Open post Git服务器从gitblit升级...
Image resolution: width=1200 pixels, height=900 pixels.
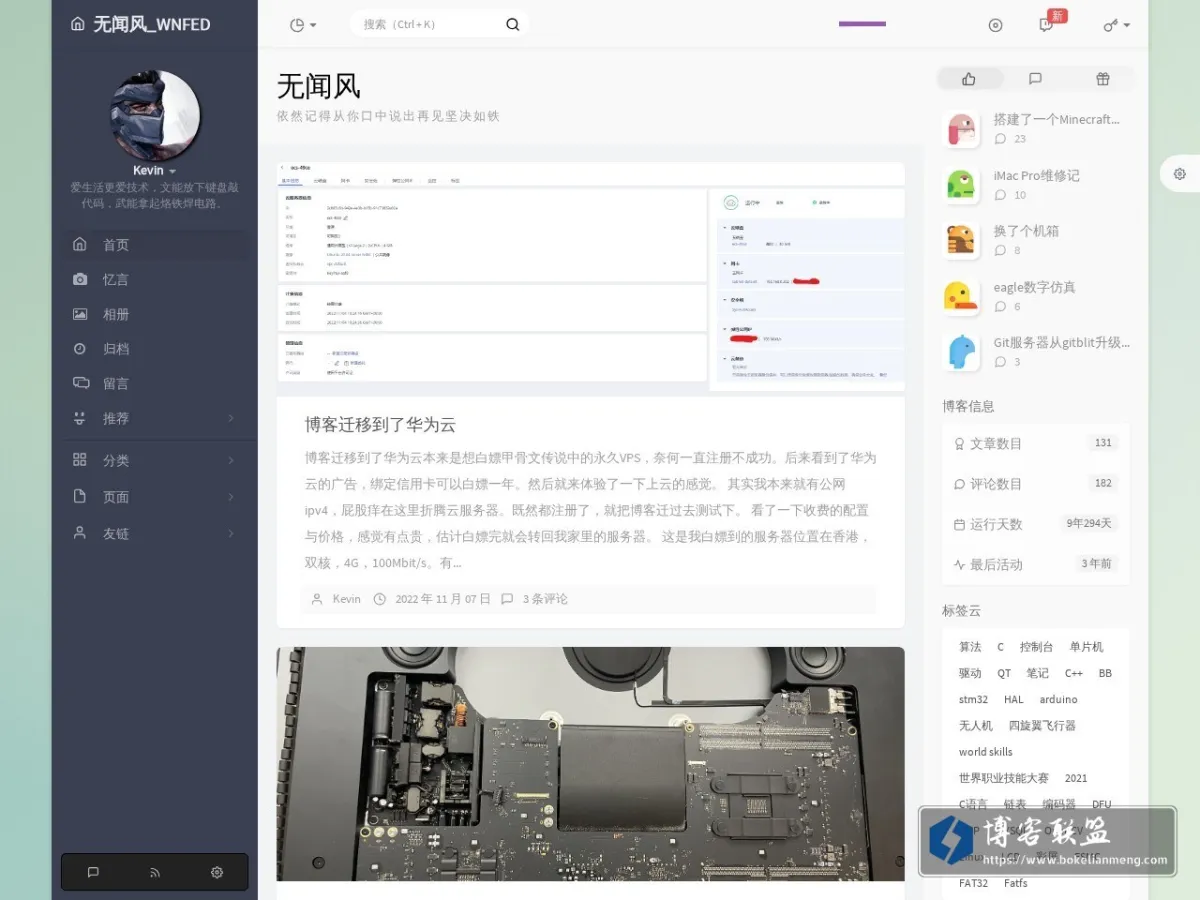pyautogui.click(x=1061, y=342)
